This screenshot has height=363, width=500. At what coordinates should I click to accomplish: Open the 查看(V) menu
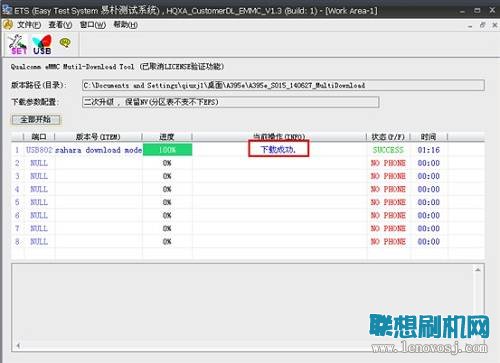(60, 25)
